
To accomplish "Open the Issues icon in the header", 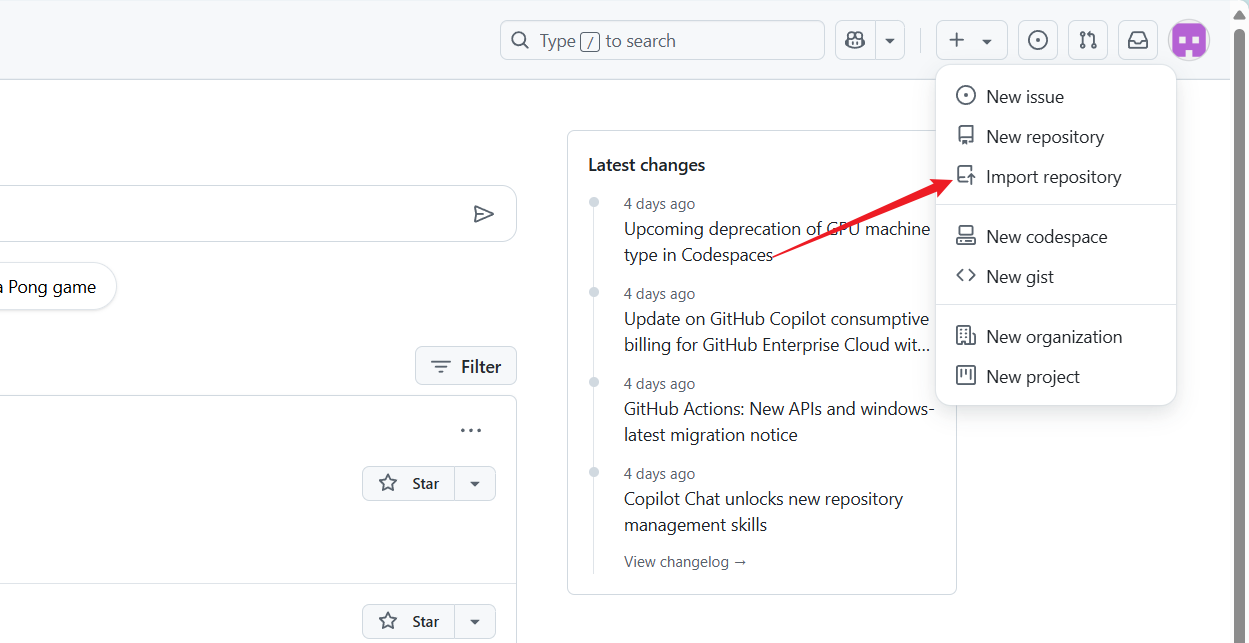I will coord(1038,40).
